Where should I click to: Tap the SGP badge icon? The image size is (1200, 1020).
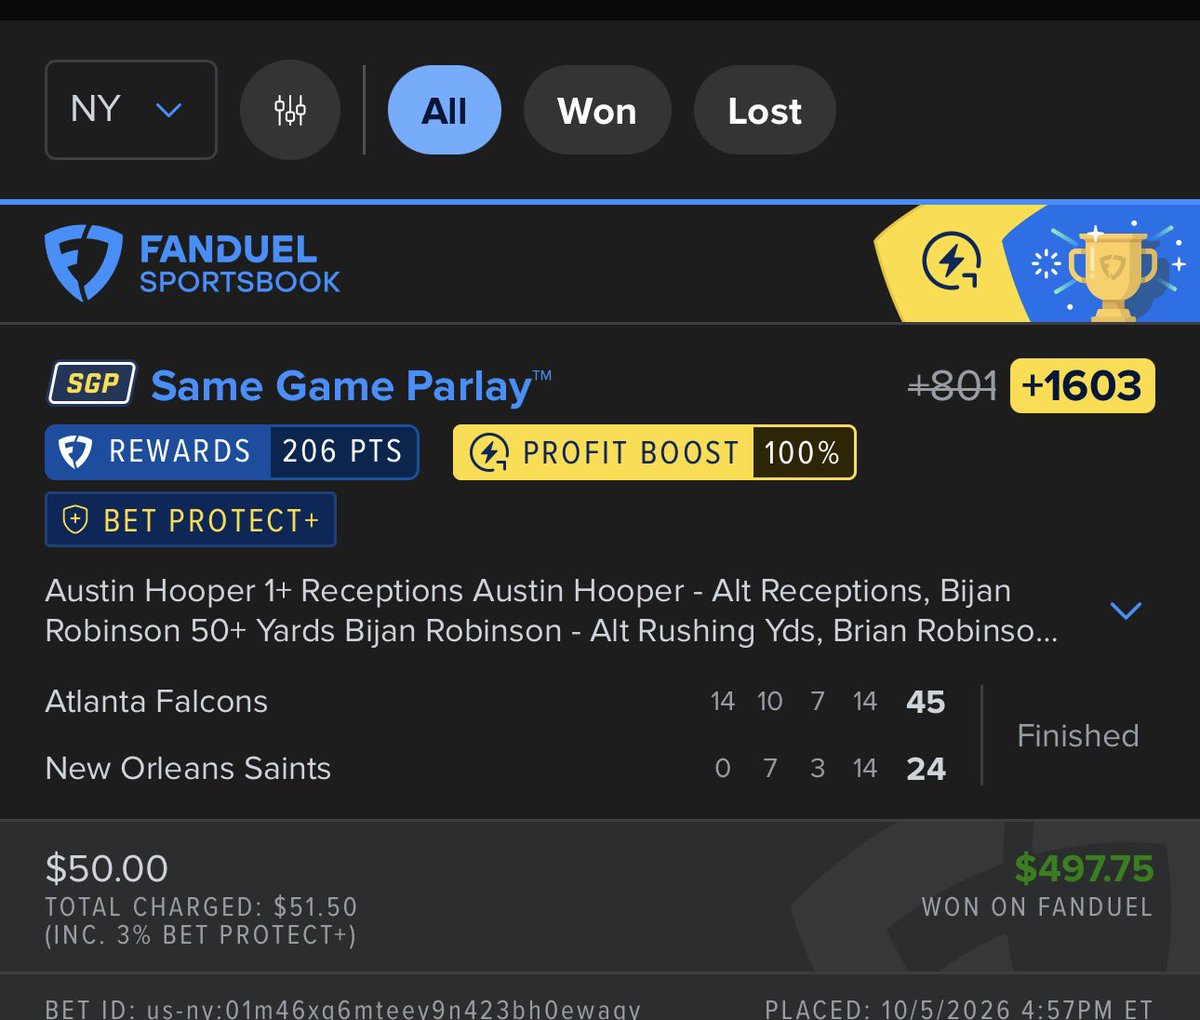92,384
